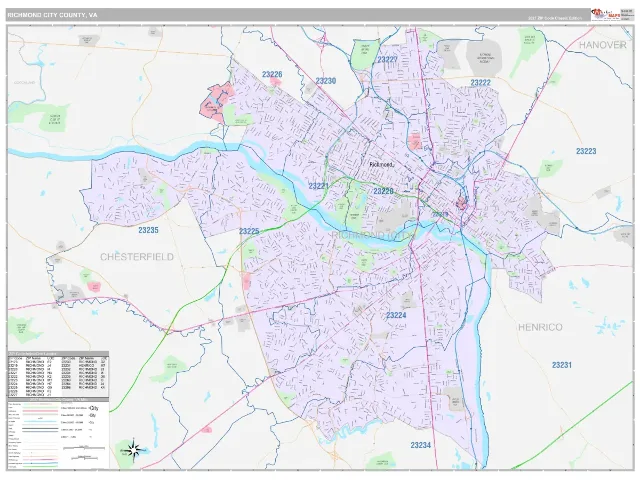The height and width of the screenshot is (480, 640).
Task: Click the 23219 ZIP code label
Action: (x=440, y=214)
